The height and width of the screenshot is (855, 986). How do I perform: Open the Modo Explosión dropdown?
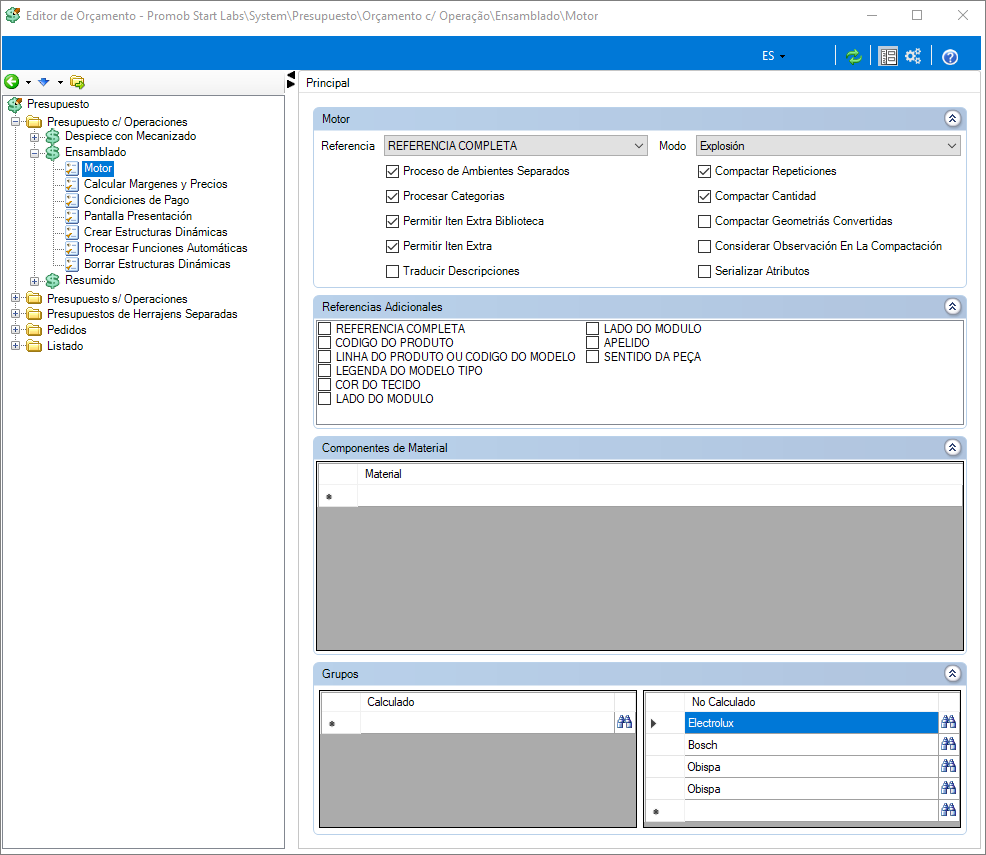point(828,146)
